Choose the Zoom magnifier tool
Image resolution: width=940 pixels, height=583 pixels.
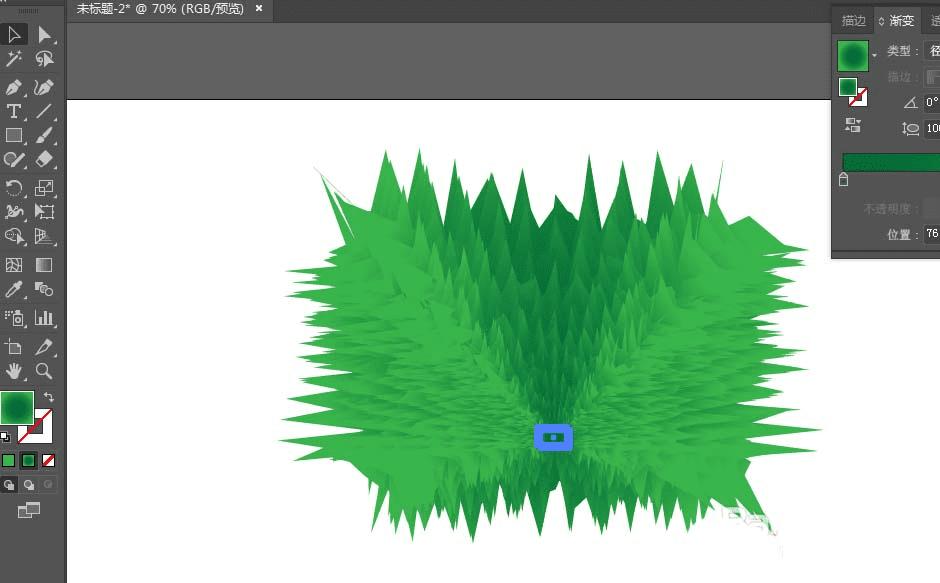point(44,371)
